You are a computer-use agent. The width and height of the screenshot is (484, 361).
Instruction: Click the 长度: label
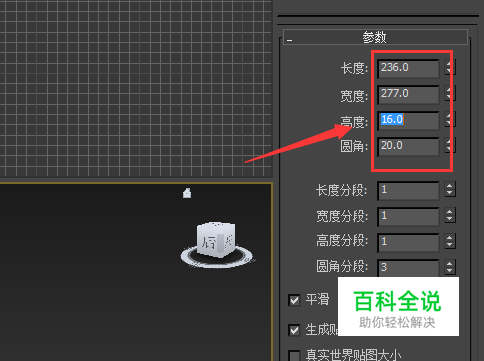pos(354,69)
